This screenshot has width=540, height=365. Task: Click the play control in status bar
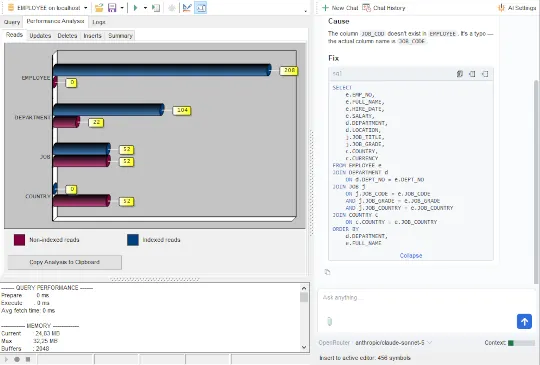tap(6, 359)
